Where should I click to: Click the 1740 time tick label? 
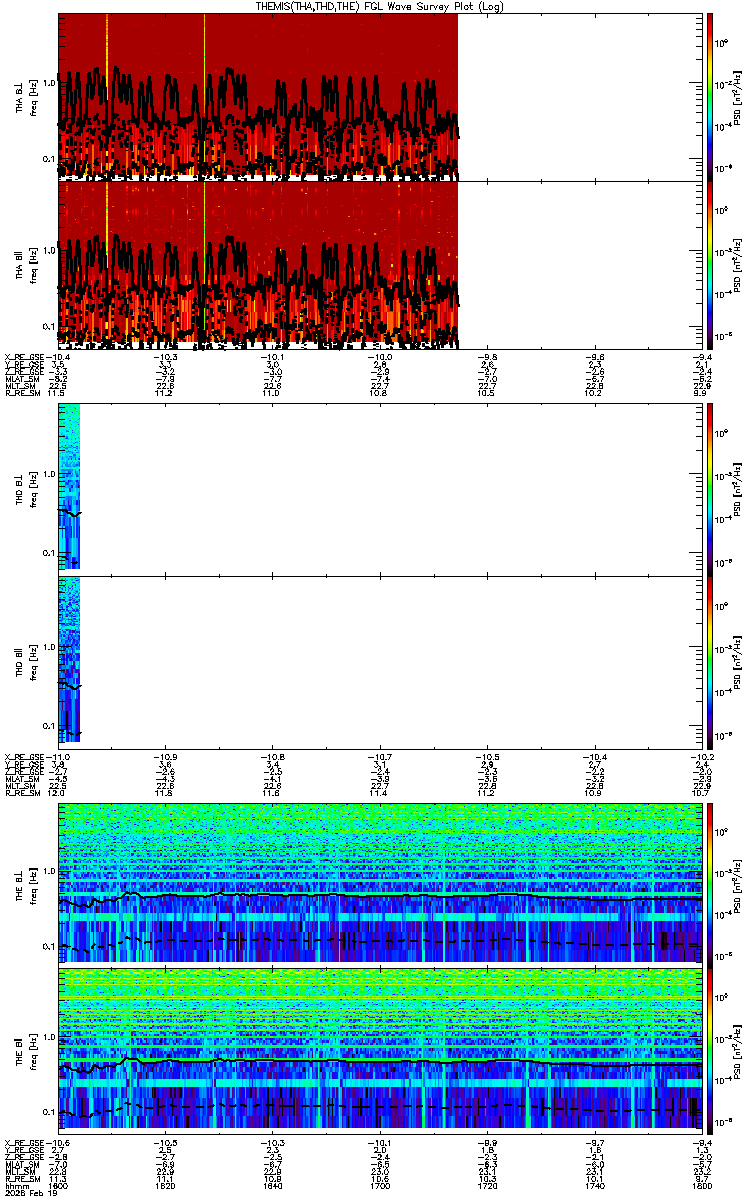pos(594,1187)
